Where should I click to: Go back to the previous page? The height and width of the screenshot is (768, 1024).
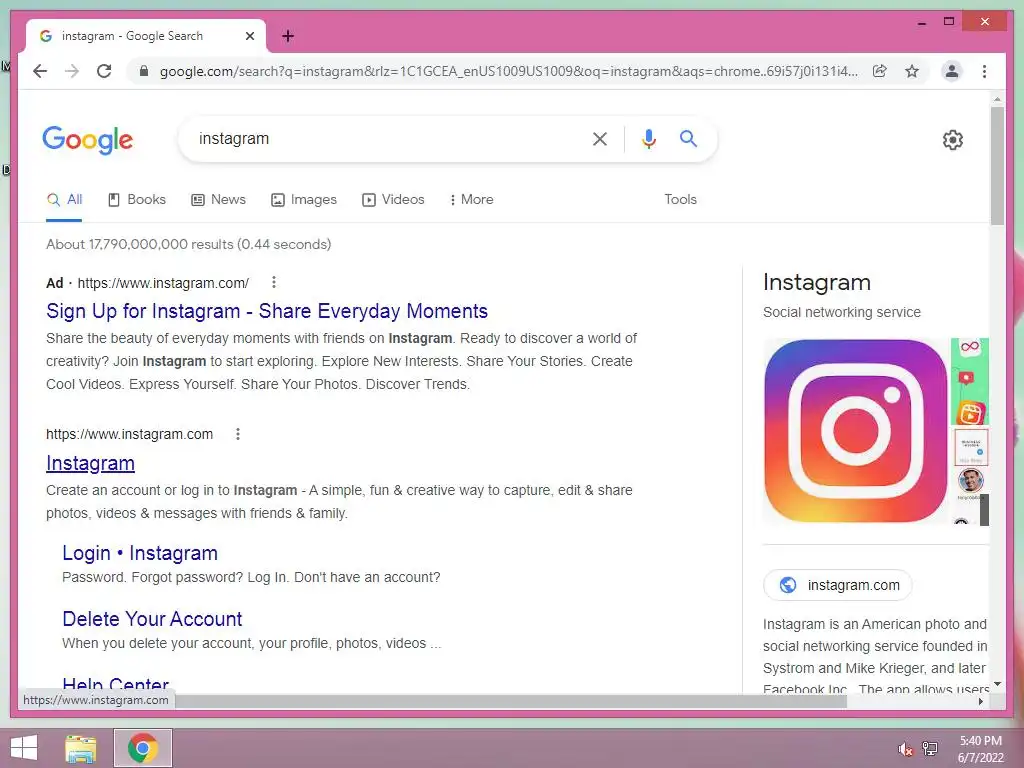pos(40,71)
